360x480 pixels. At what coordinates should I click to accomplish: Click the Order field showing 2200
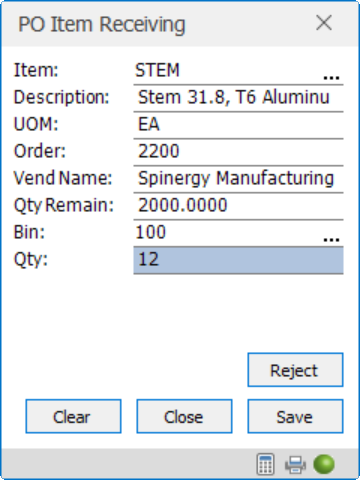[238, 152]
